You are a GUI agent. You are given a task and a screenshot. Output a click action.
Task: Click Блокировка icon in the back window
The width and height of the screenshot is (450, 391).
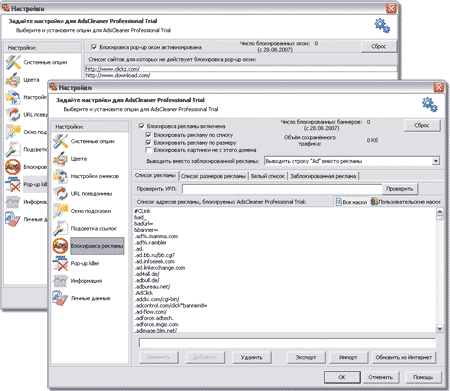(x=13, y=167)
